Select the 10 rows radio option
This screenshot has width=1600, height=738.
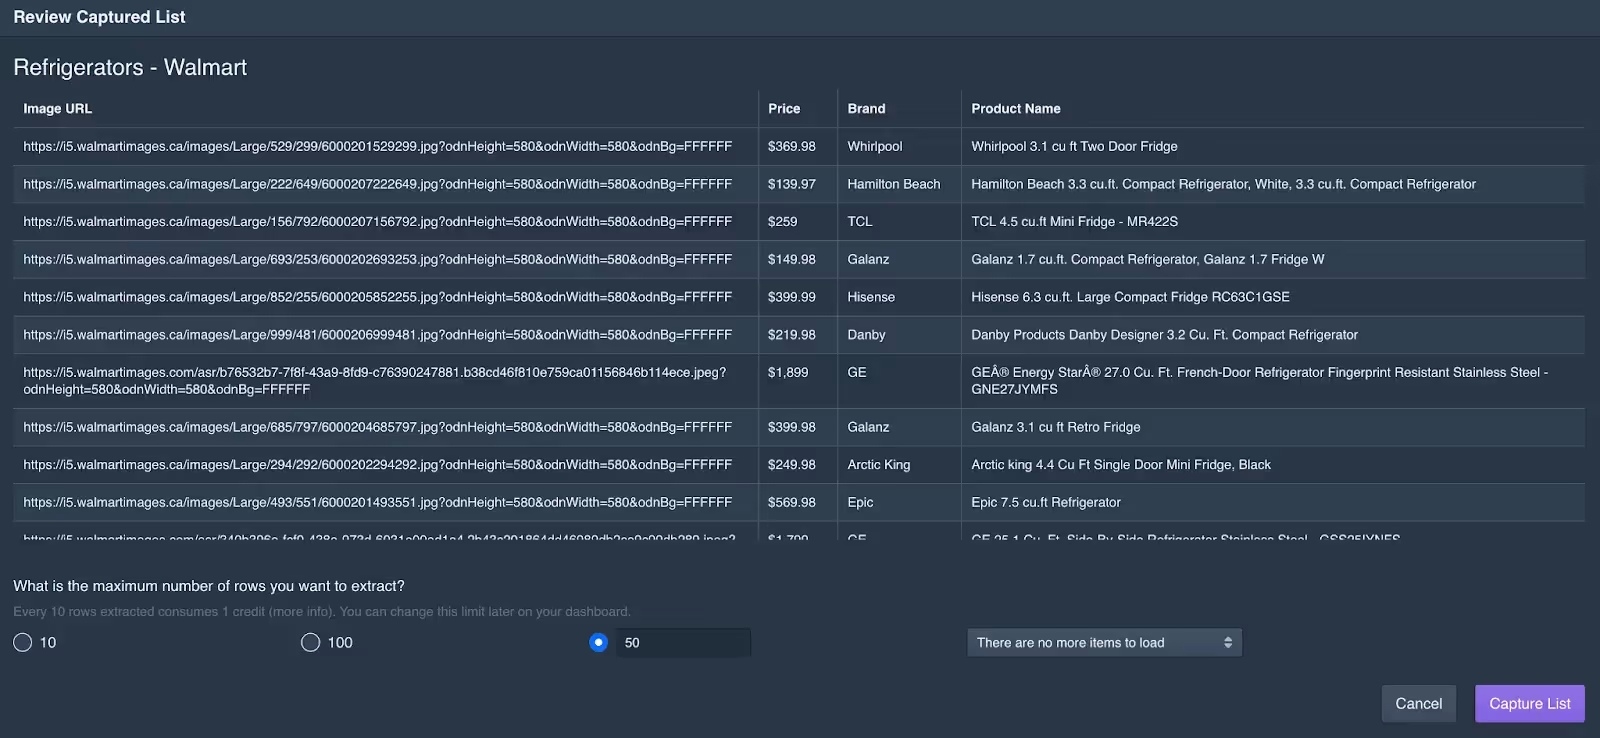pos(23,643)
